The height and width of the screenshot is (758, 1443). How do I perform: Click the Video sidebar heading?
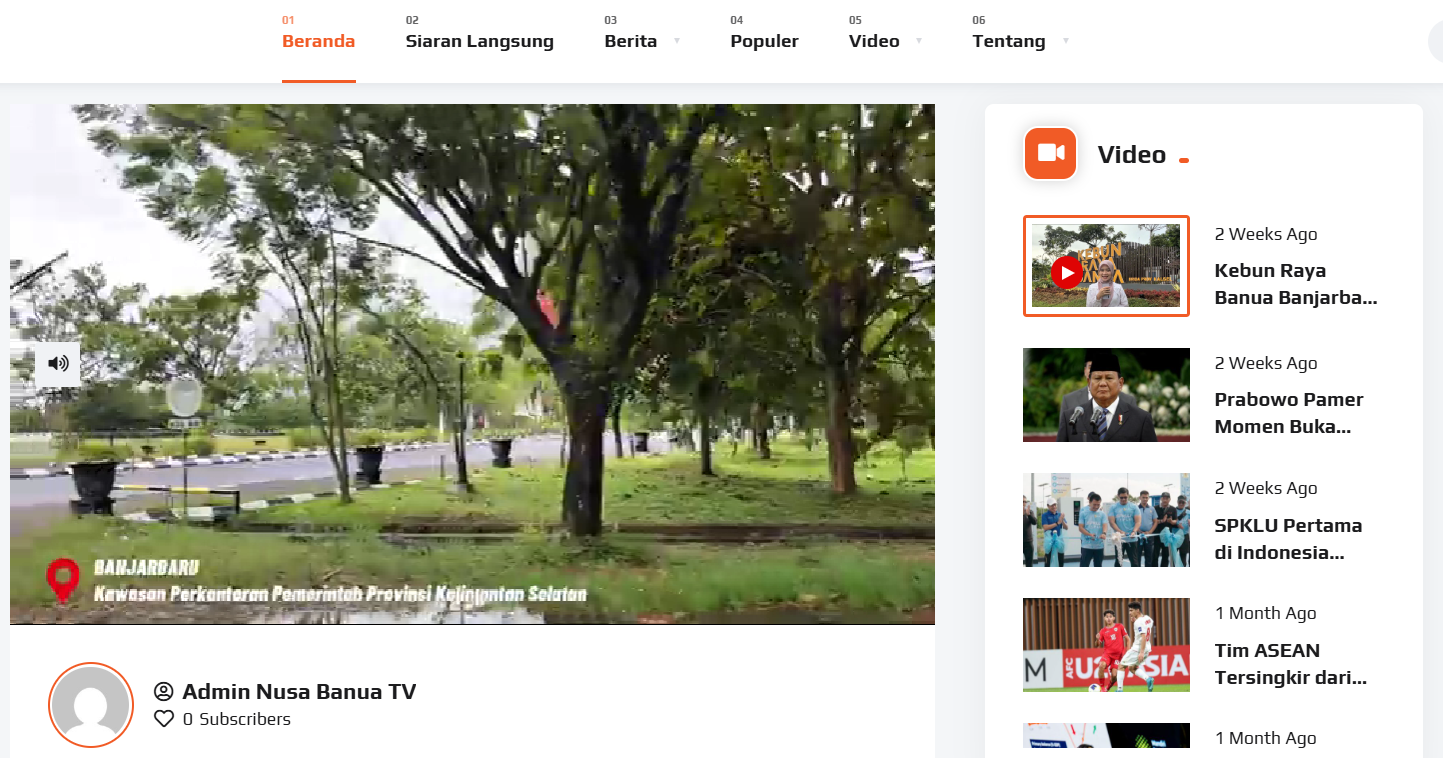(1131, 155)
